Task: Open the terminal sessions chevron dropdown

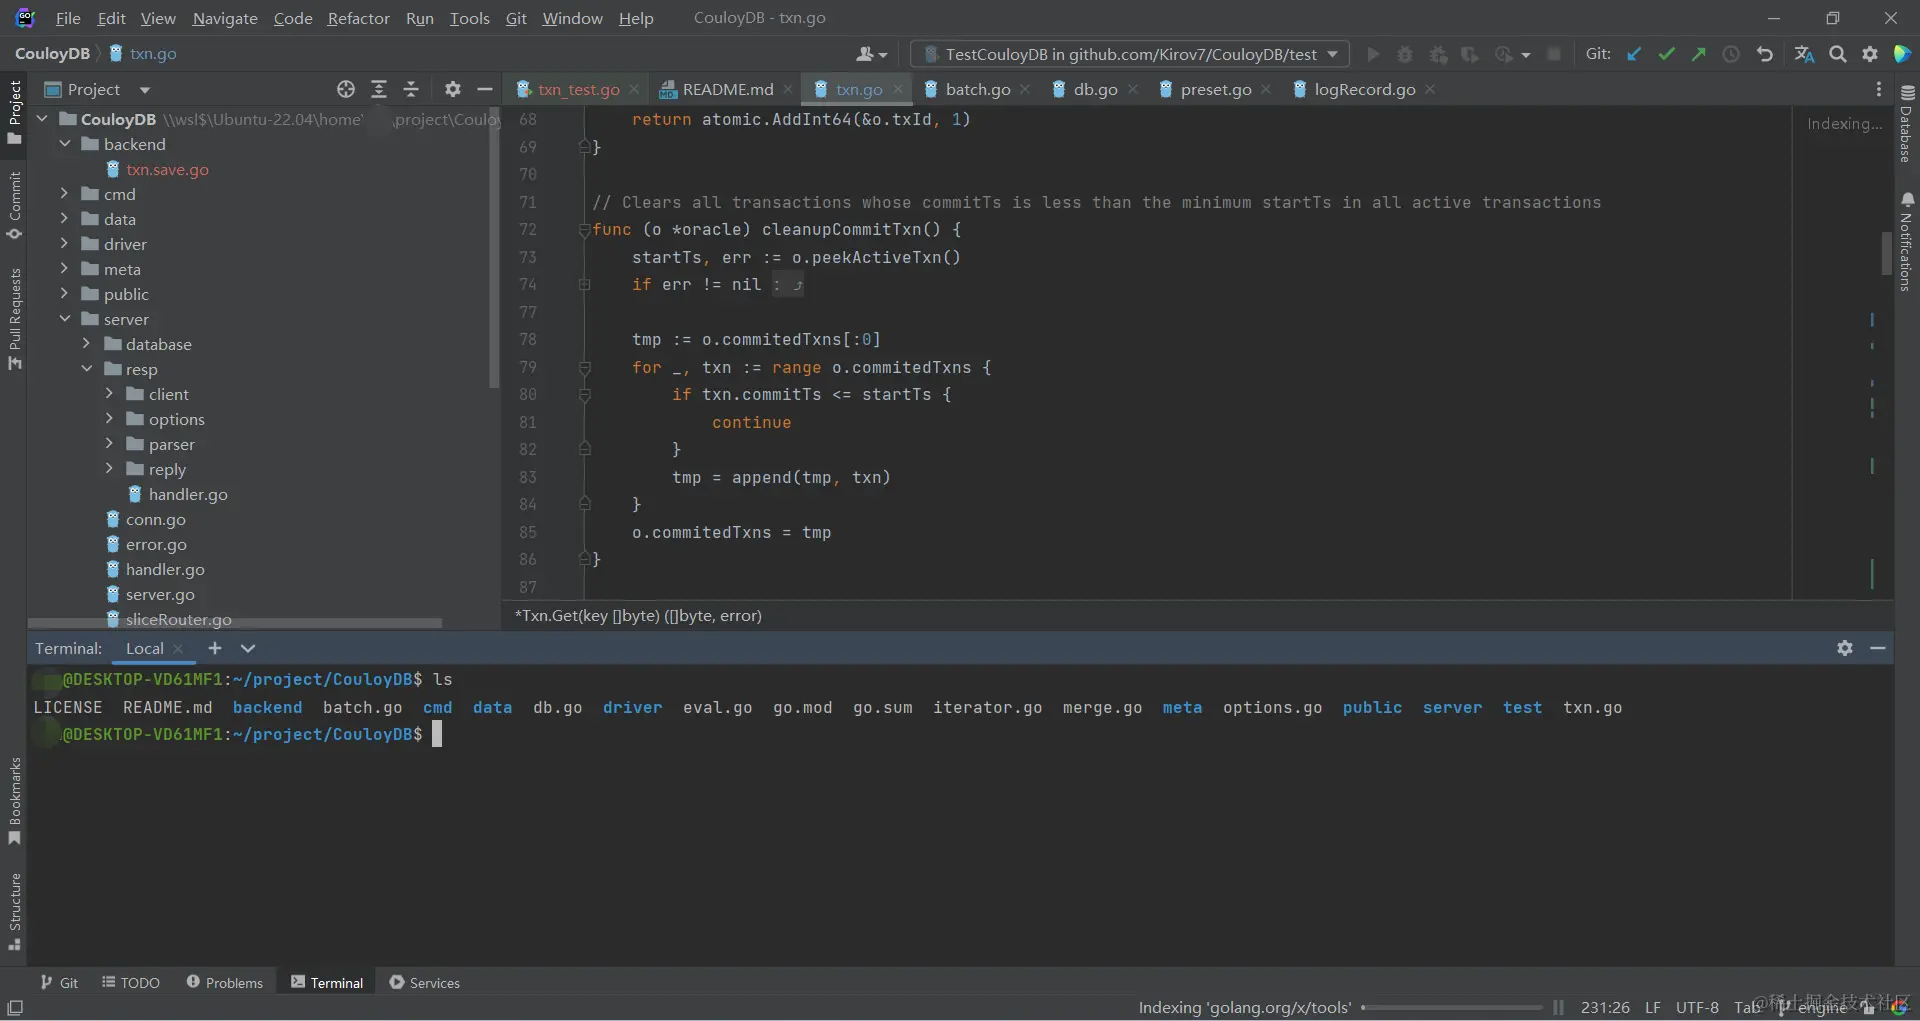Action: (x=248, y=648)
